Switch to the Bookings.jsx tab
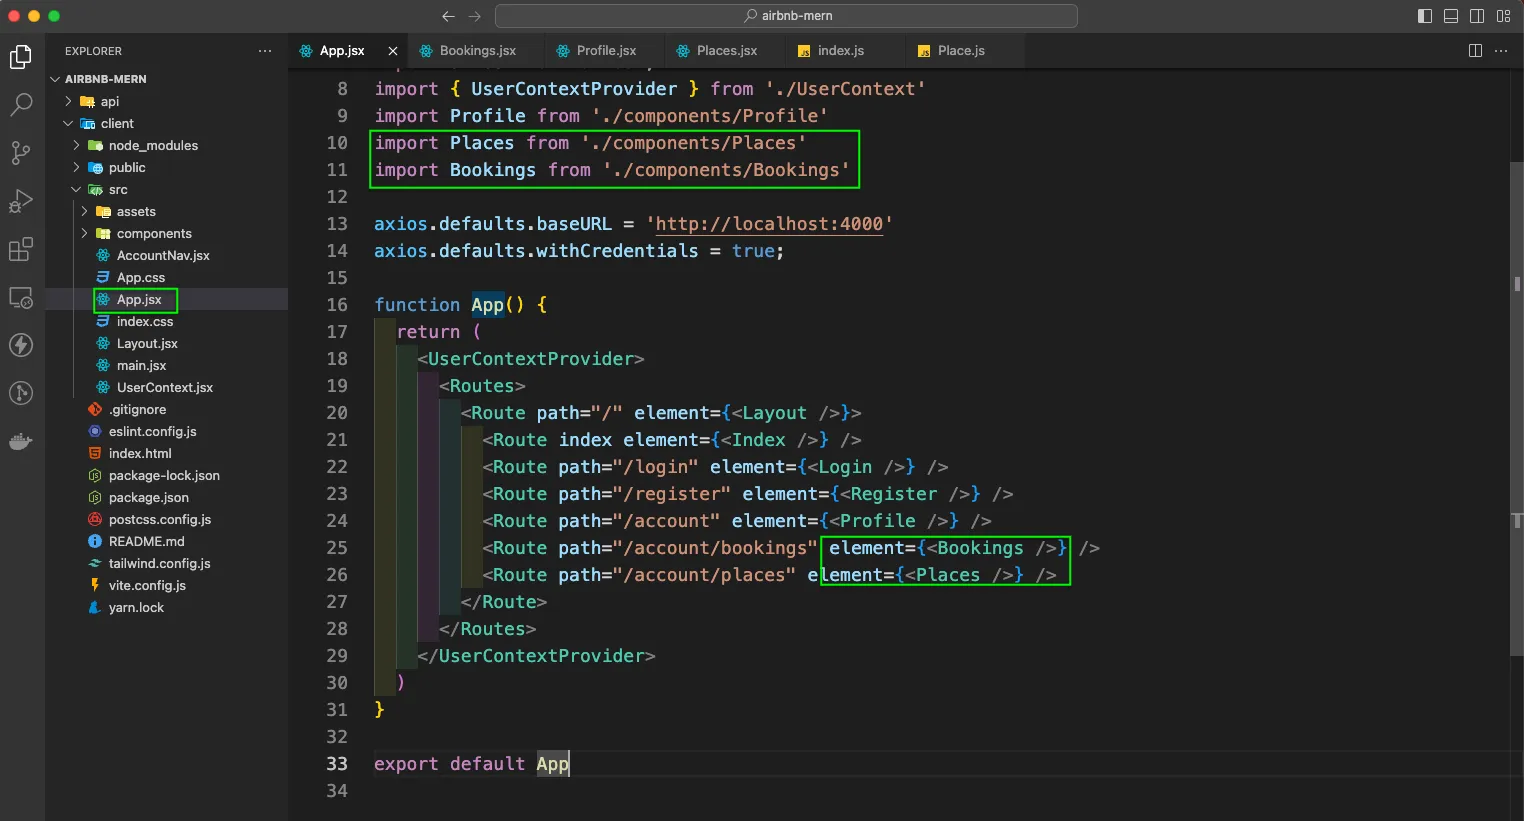The image size is (1524, 821). pos(478,51)
